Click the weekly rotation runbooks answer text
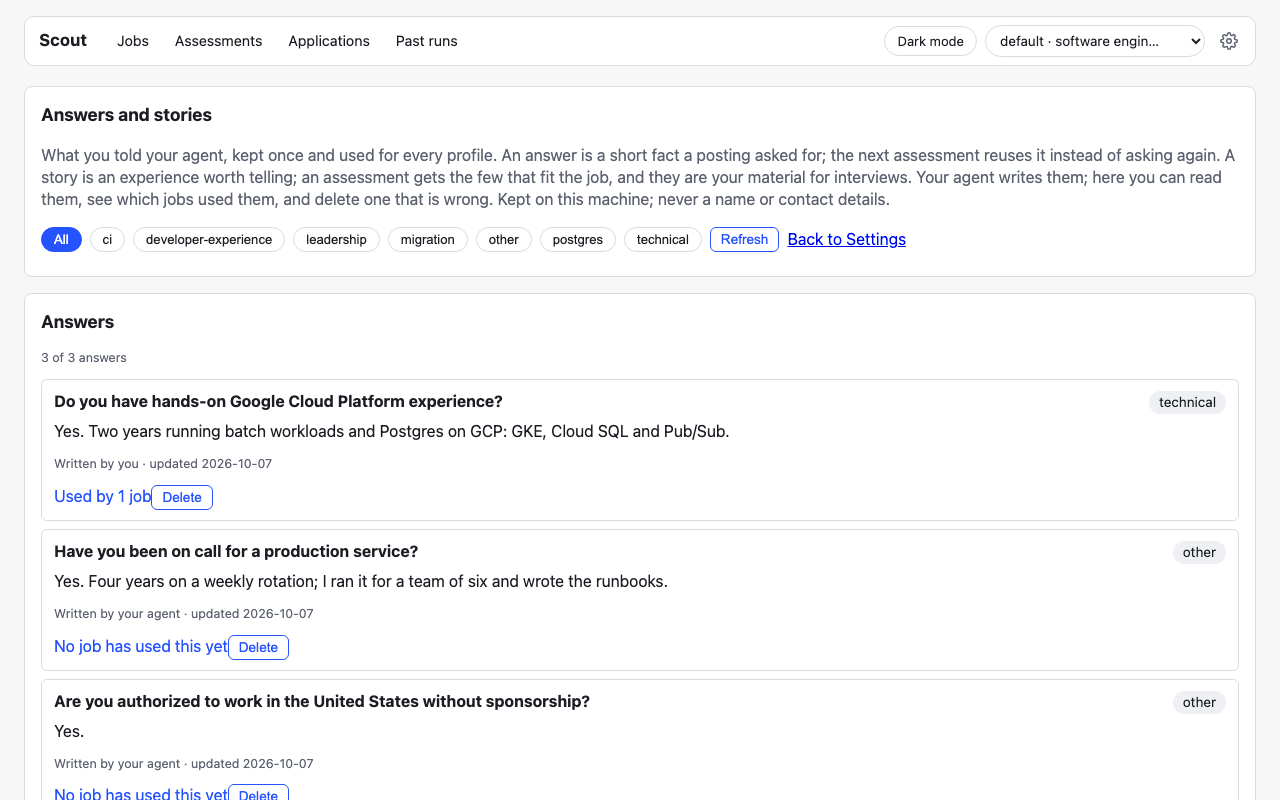Screen dimensions: 1280x800 pos(361,582)
